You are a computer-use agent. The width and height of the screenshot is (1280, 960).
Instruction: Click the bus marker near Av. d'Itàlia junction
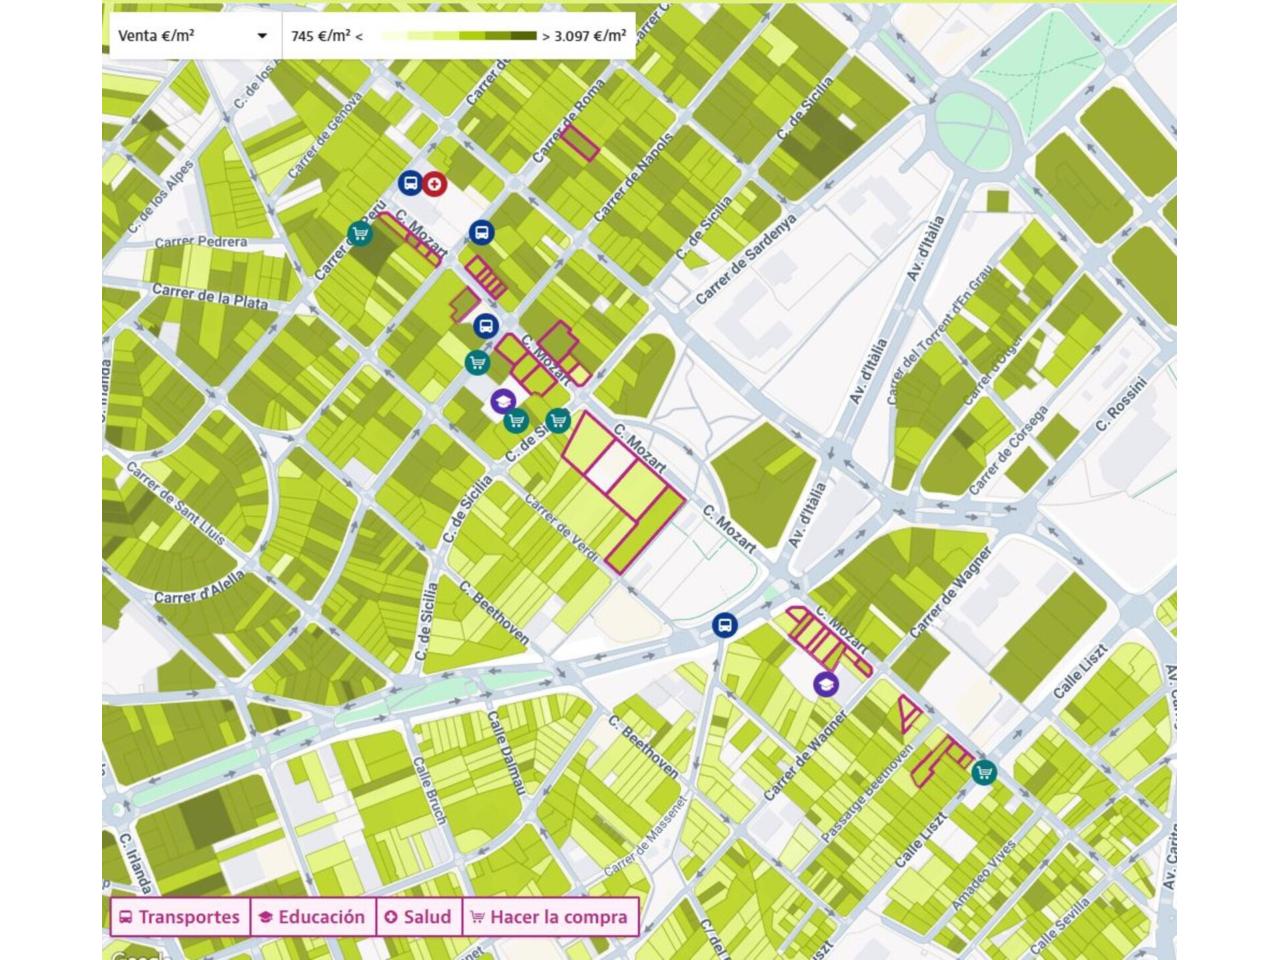725,626
